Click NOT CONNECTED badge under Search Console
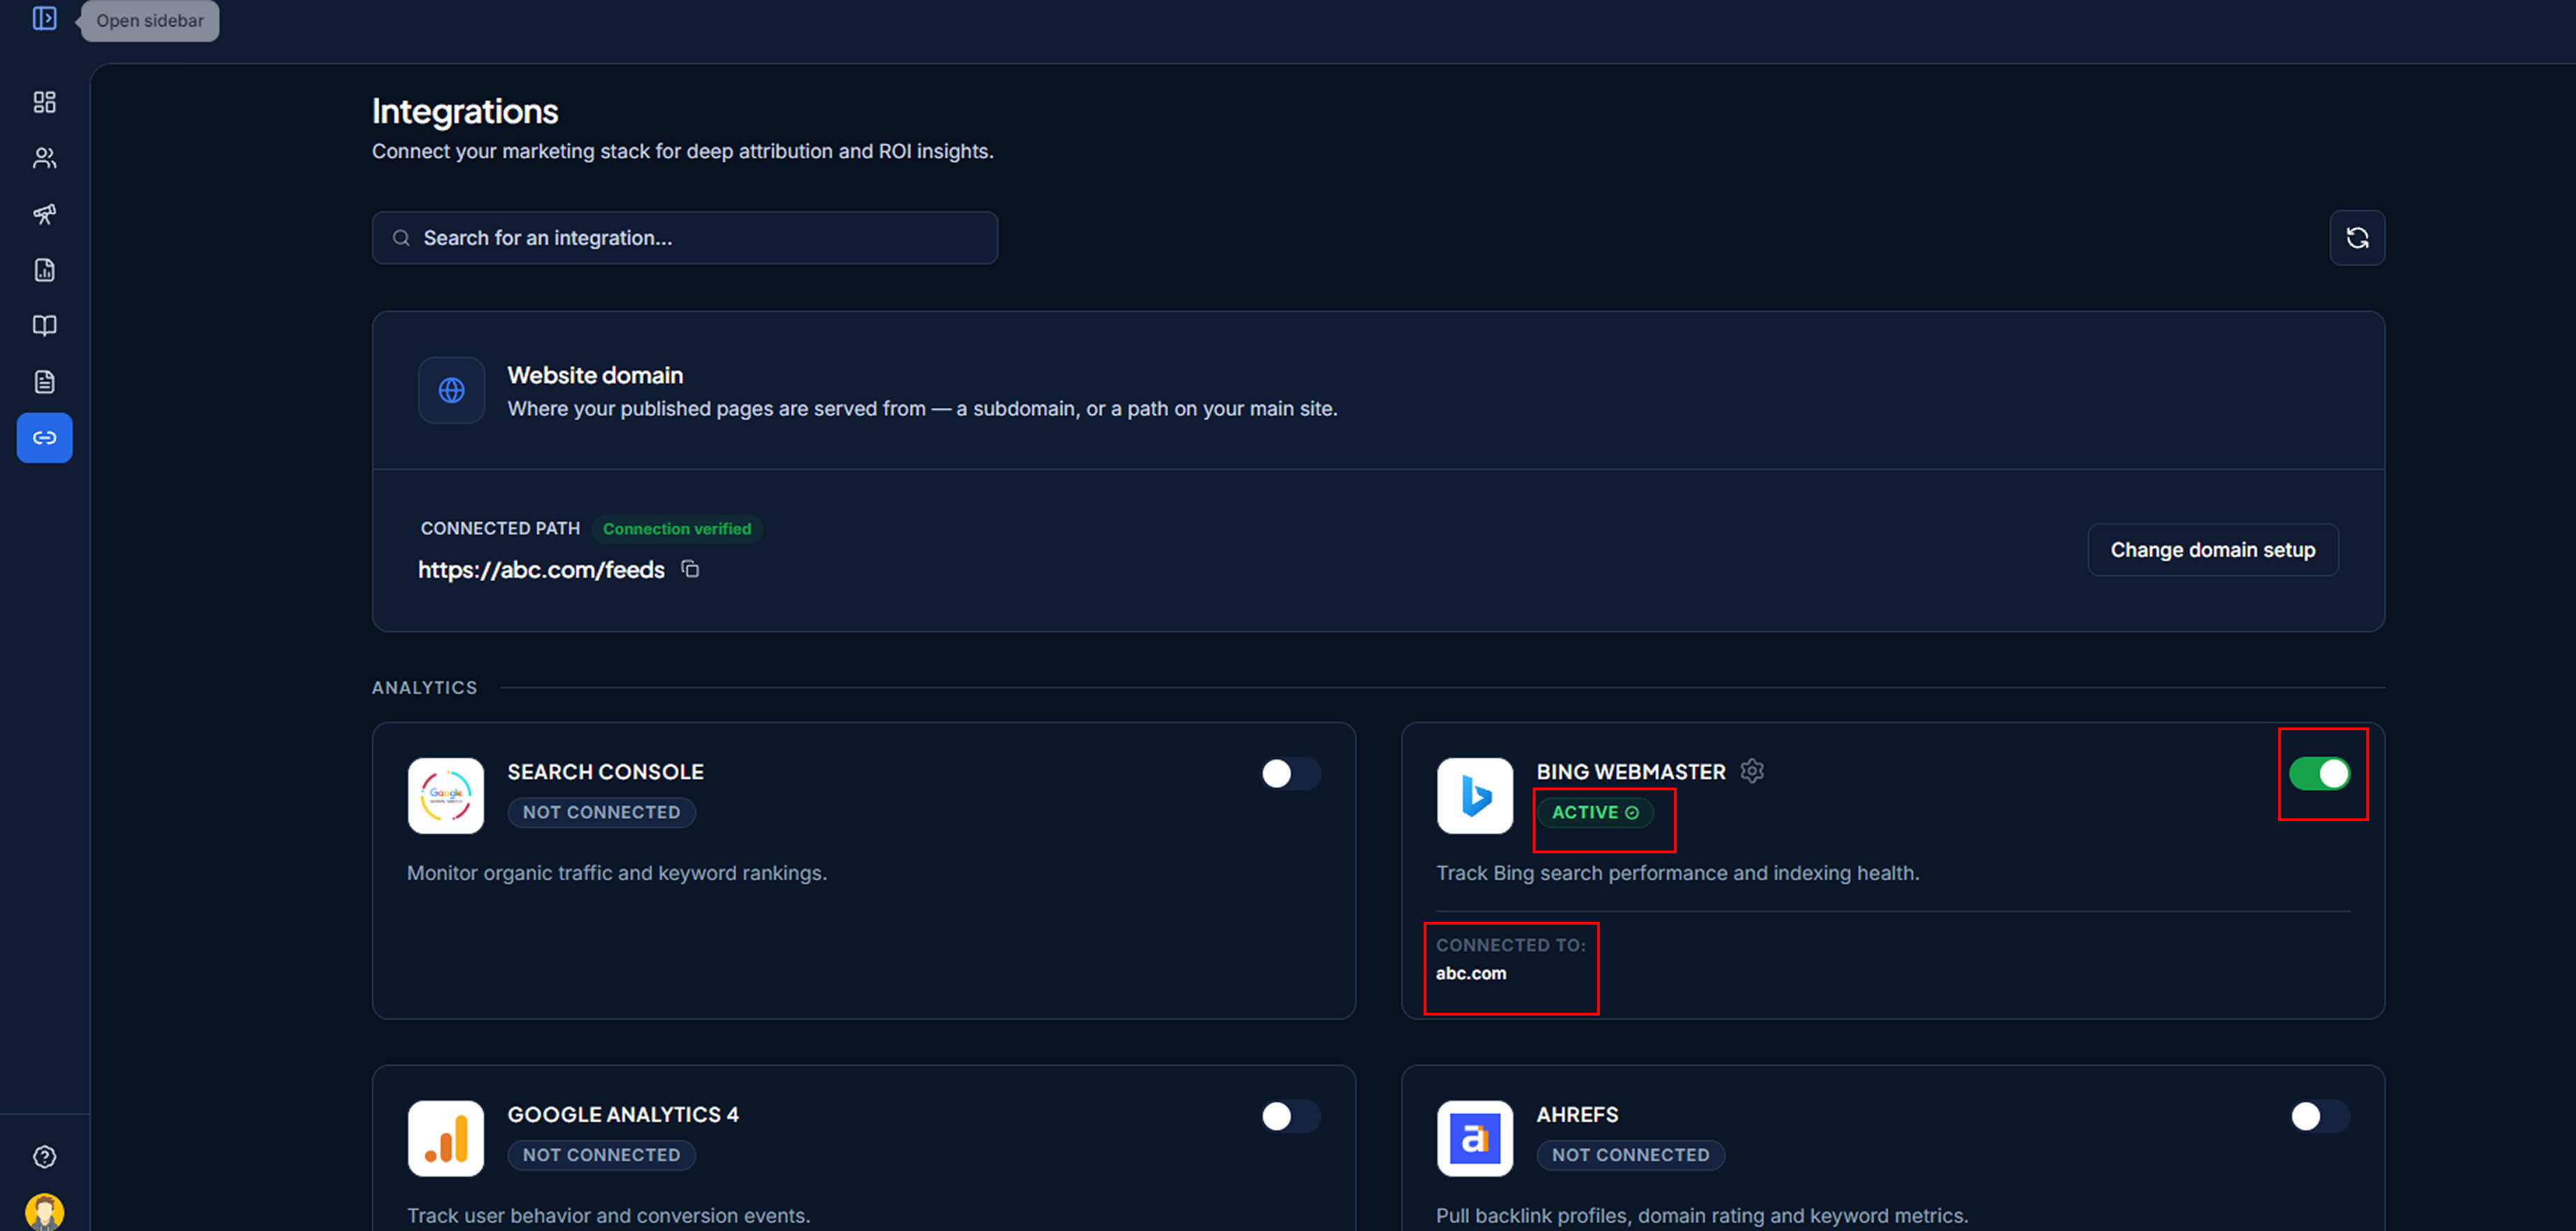 (x=601, y=813)
